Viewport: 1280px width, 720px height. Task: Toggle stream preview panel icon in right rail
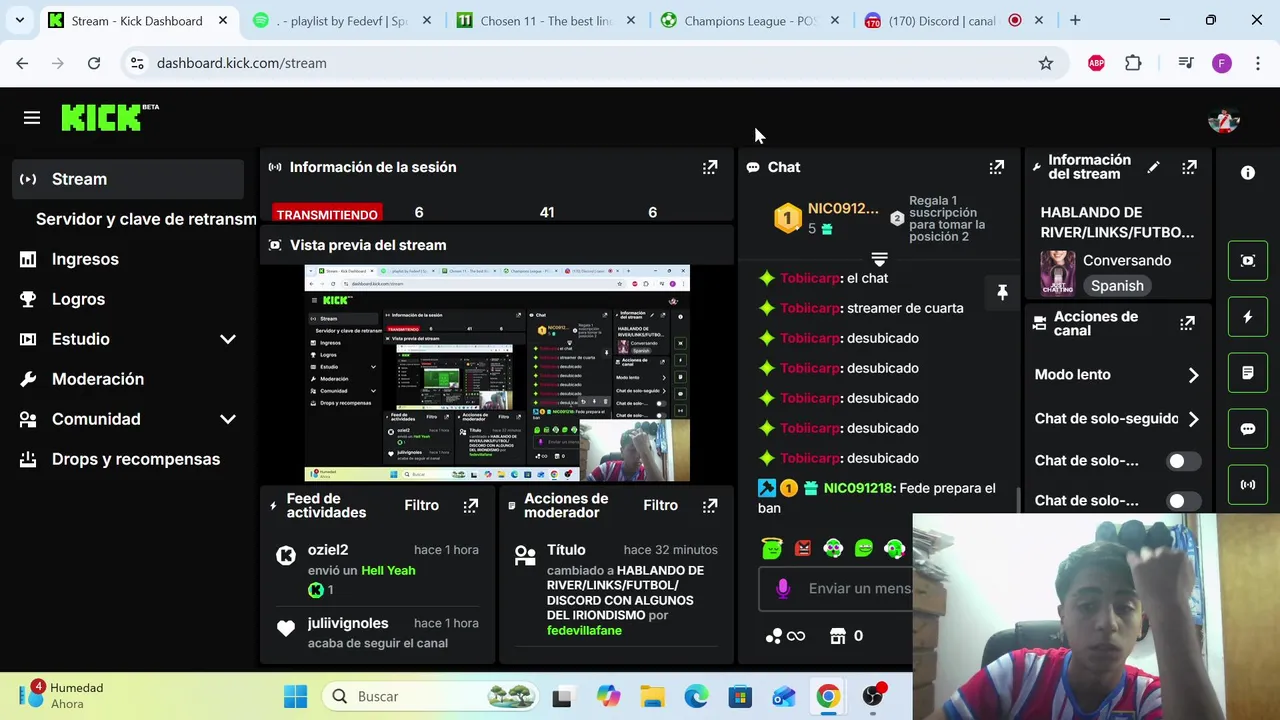pyautogui.click(x=1248, y=261)
